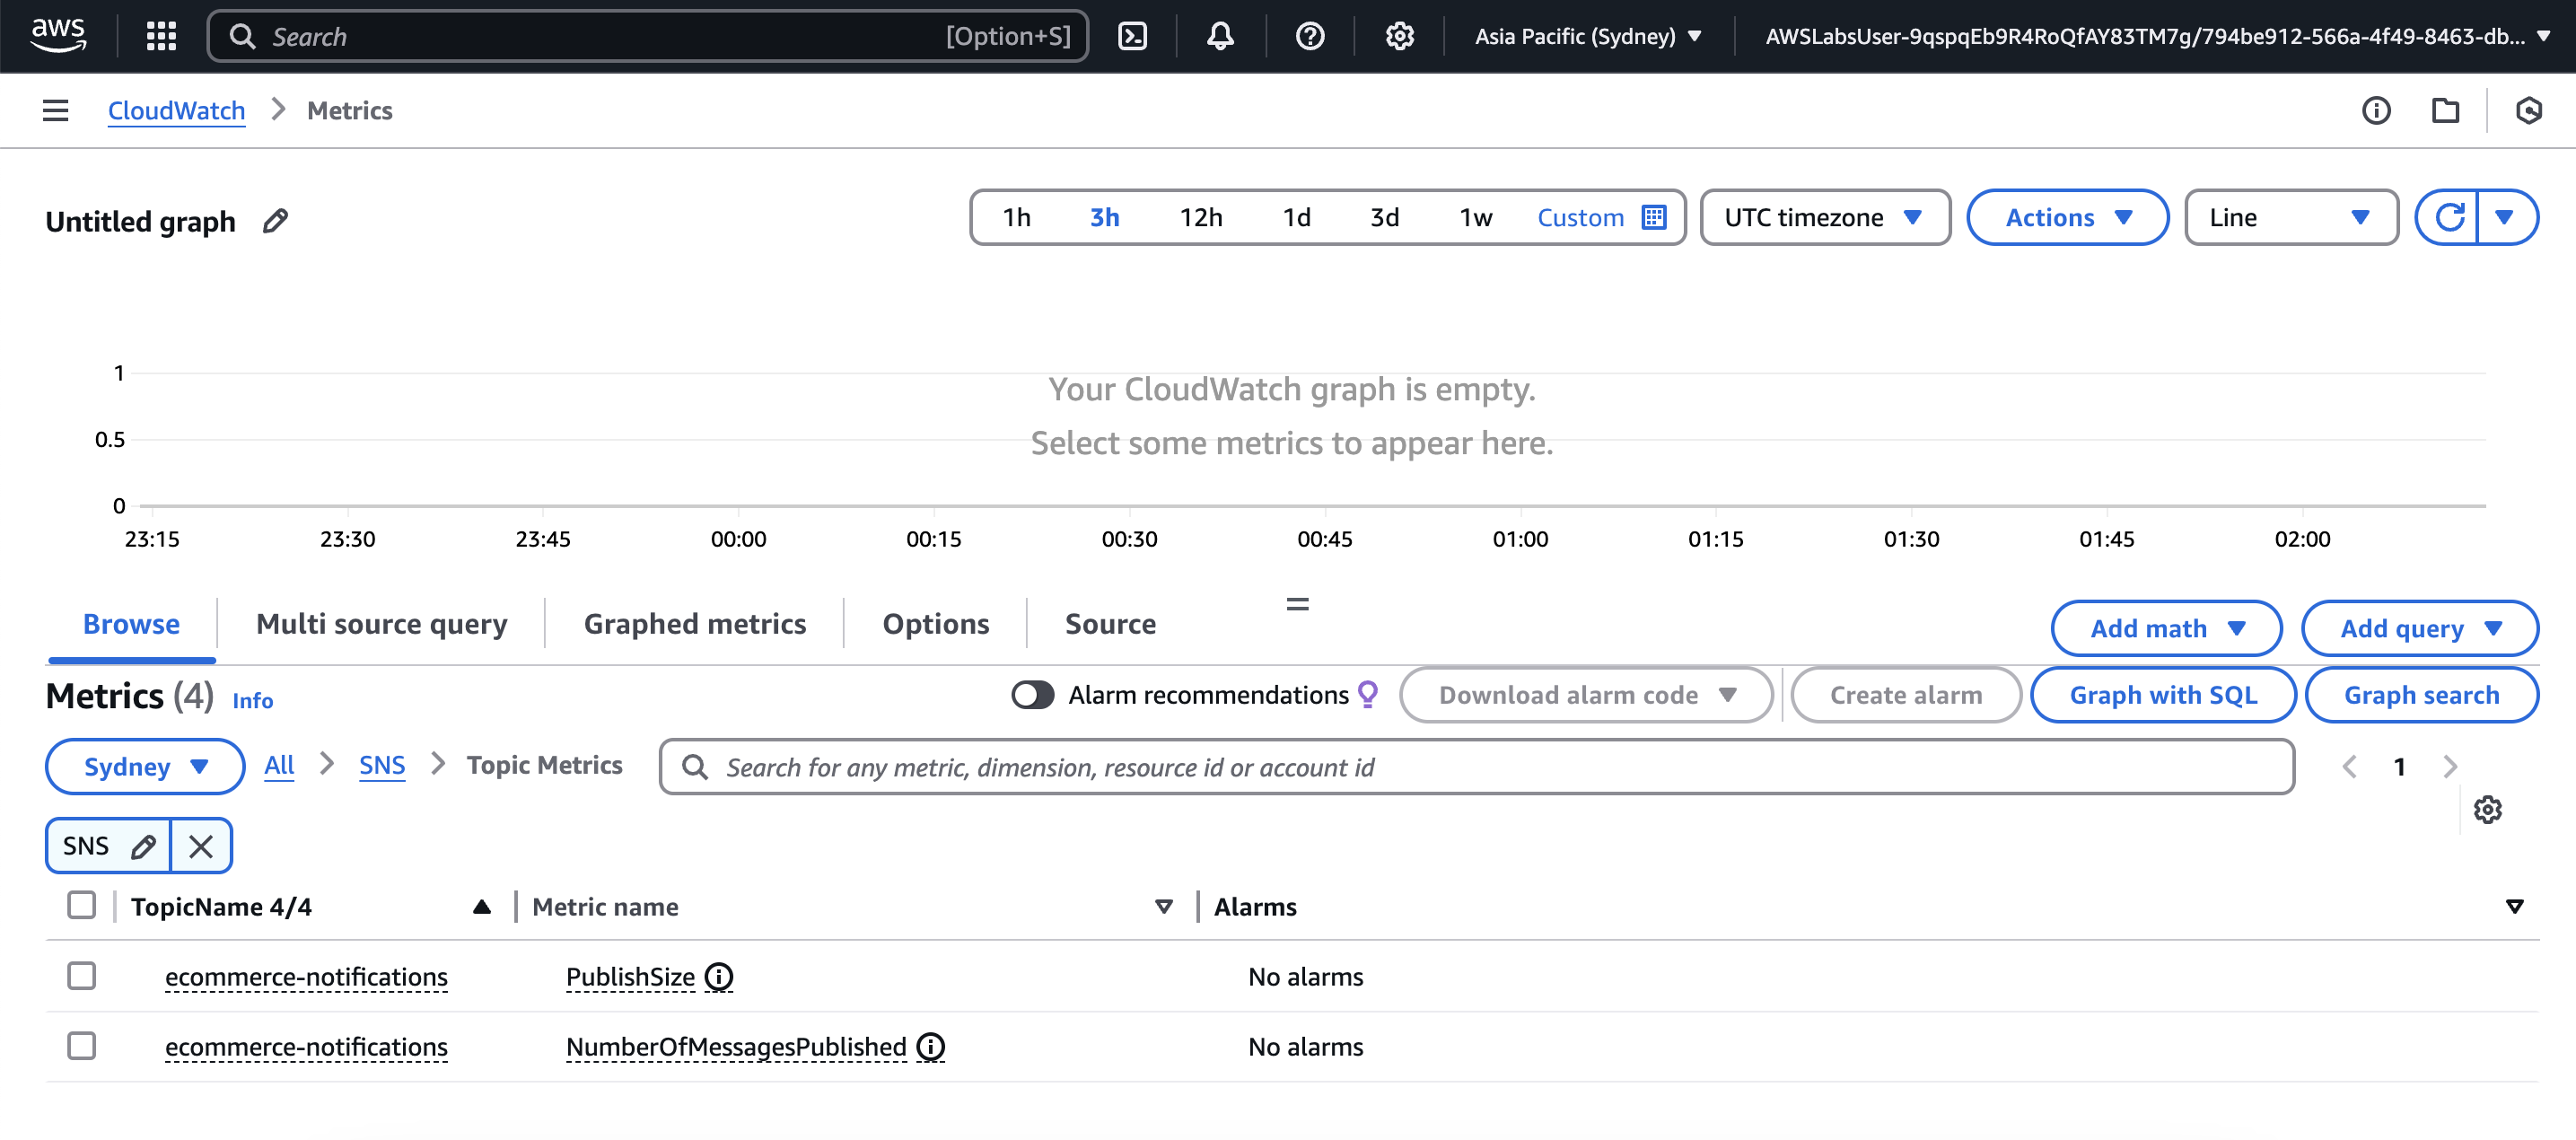Screen dimensions: 2576x1140
Task: Open the AWS home logo
Action: click(58, 35)
